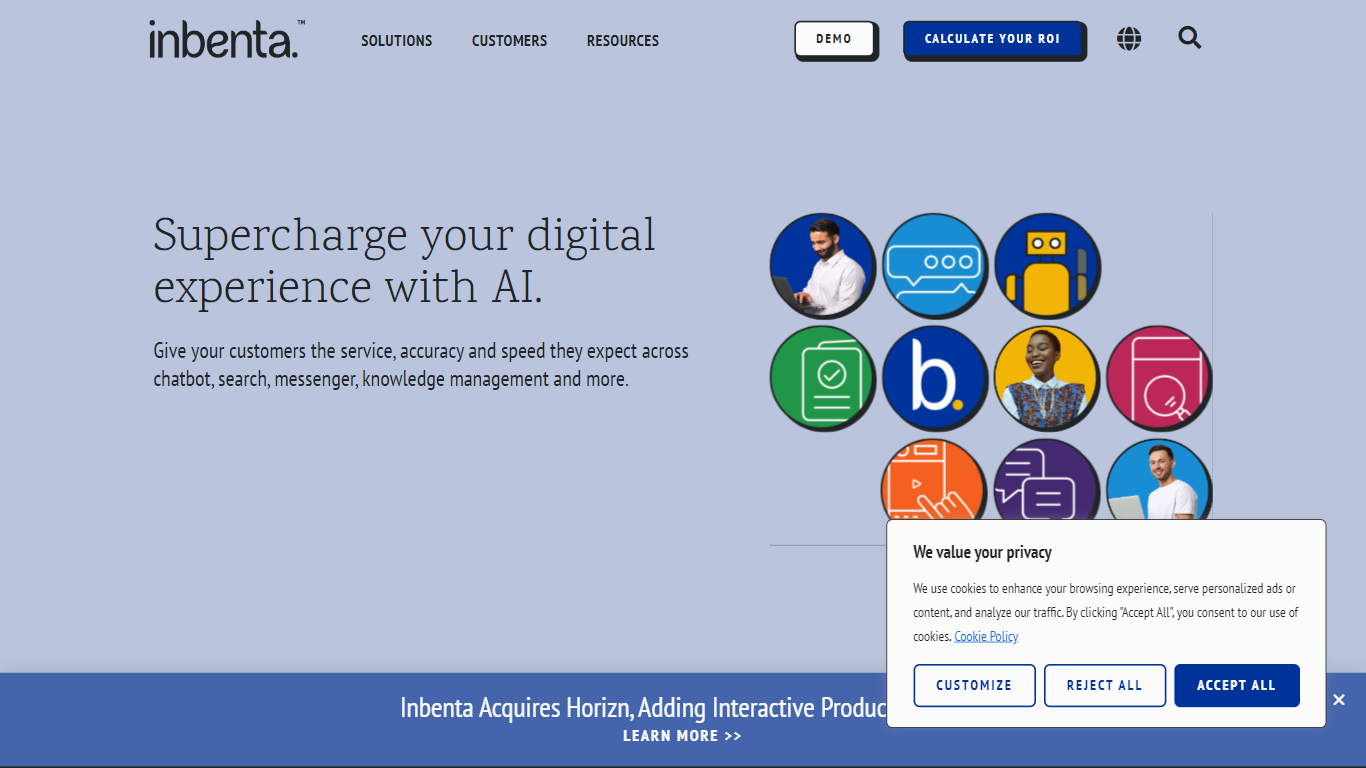The width and height of the screenshot is (1366, 768).
Task: Open the globe language selector
Action: (x=1129, y=39)
